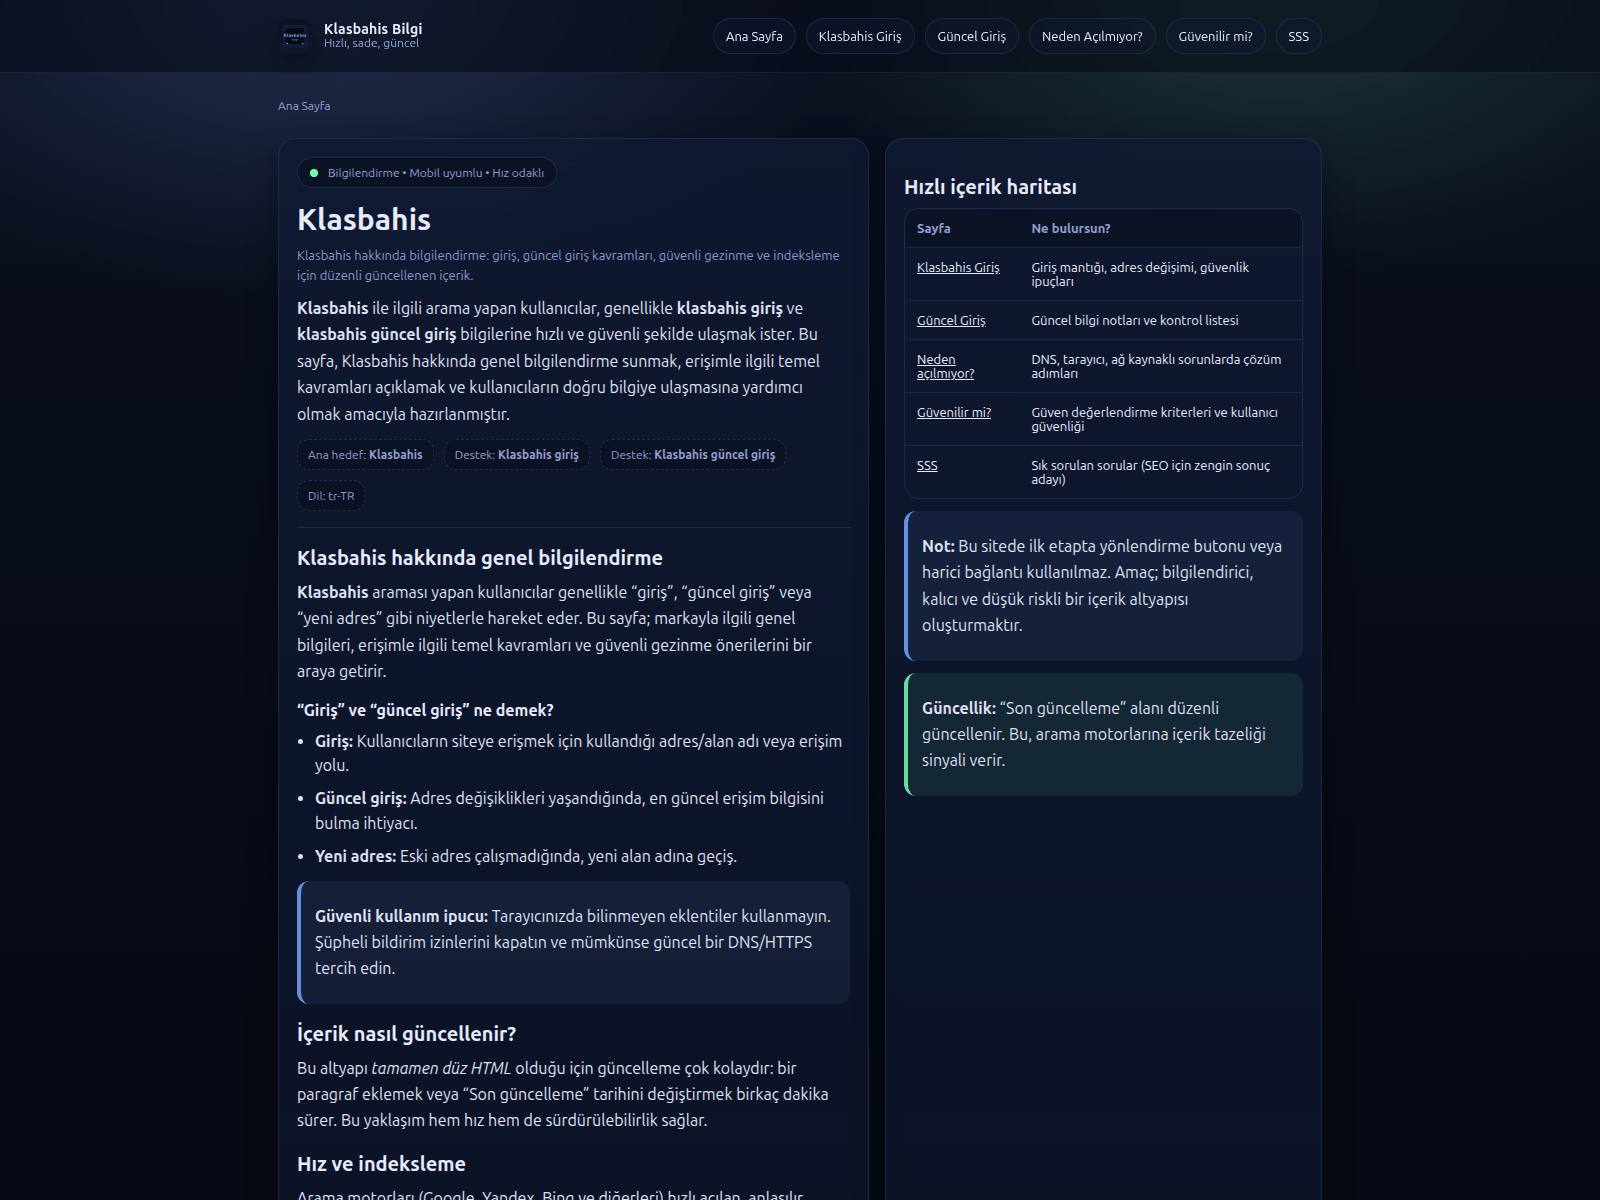Click the İçerik nasıl güncellenir? heading
The image size is (1600, 1200).
click(x=406, y=1034)
